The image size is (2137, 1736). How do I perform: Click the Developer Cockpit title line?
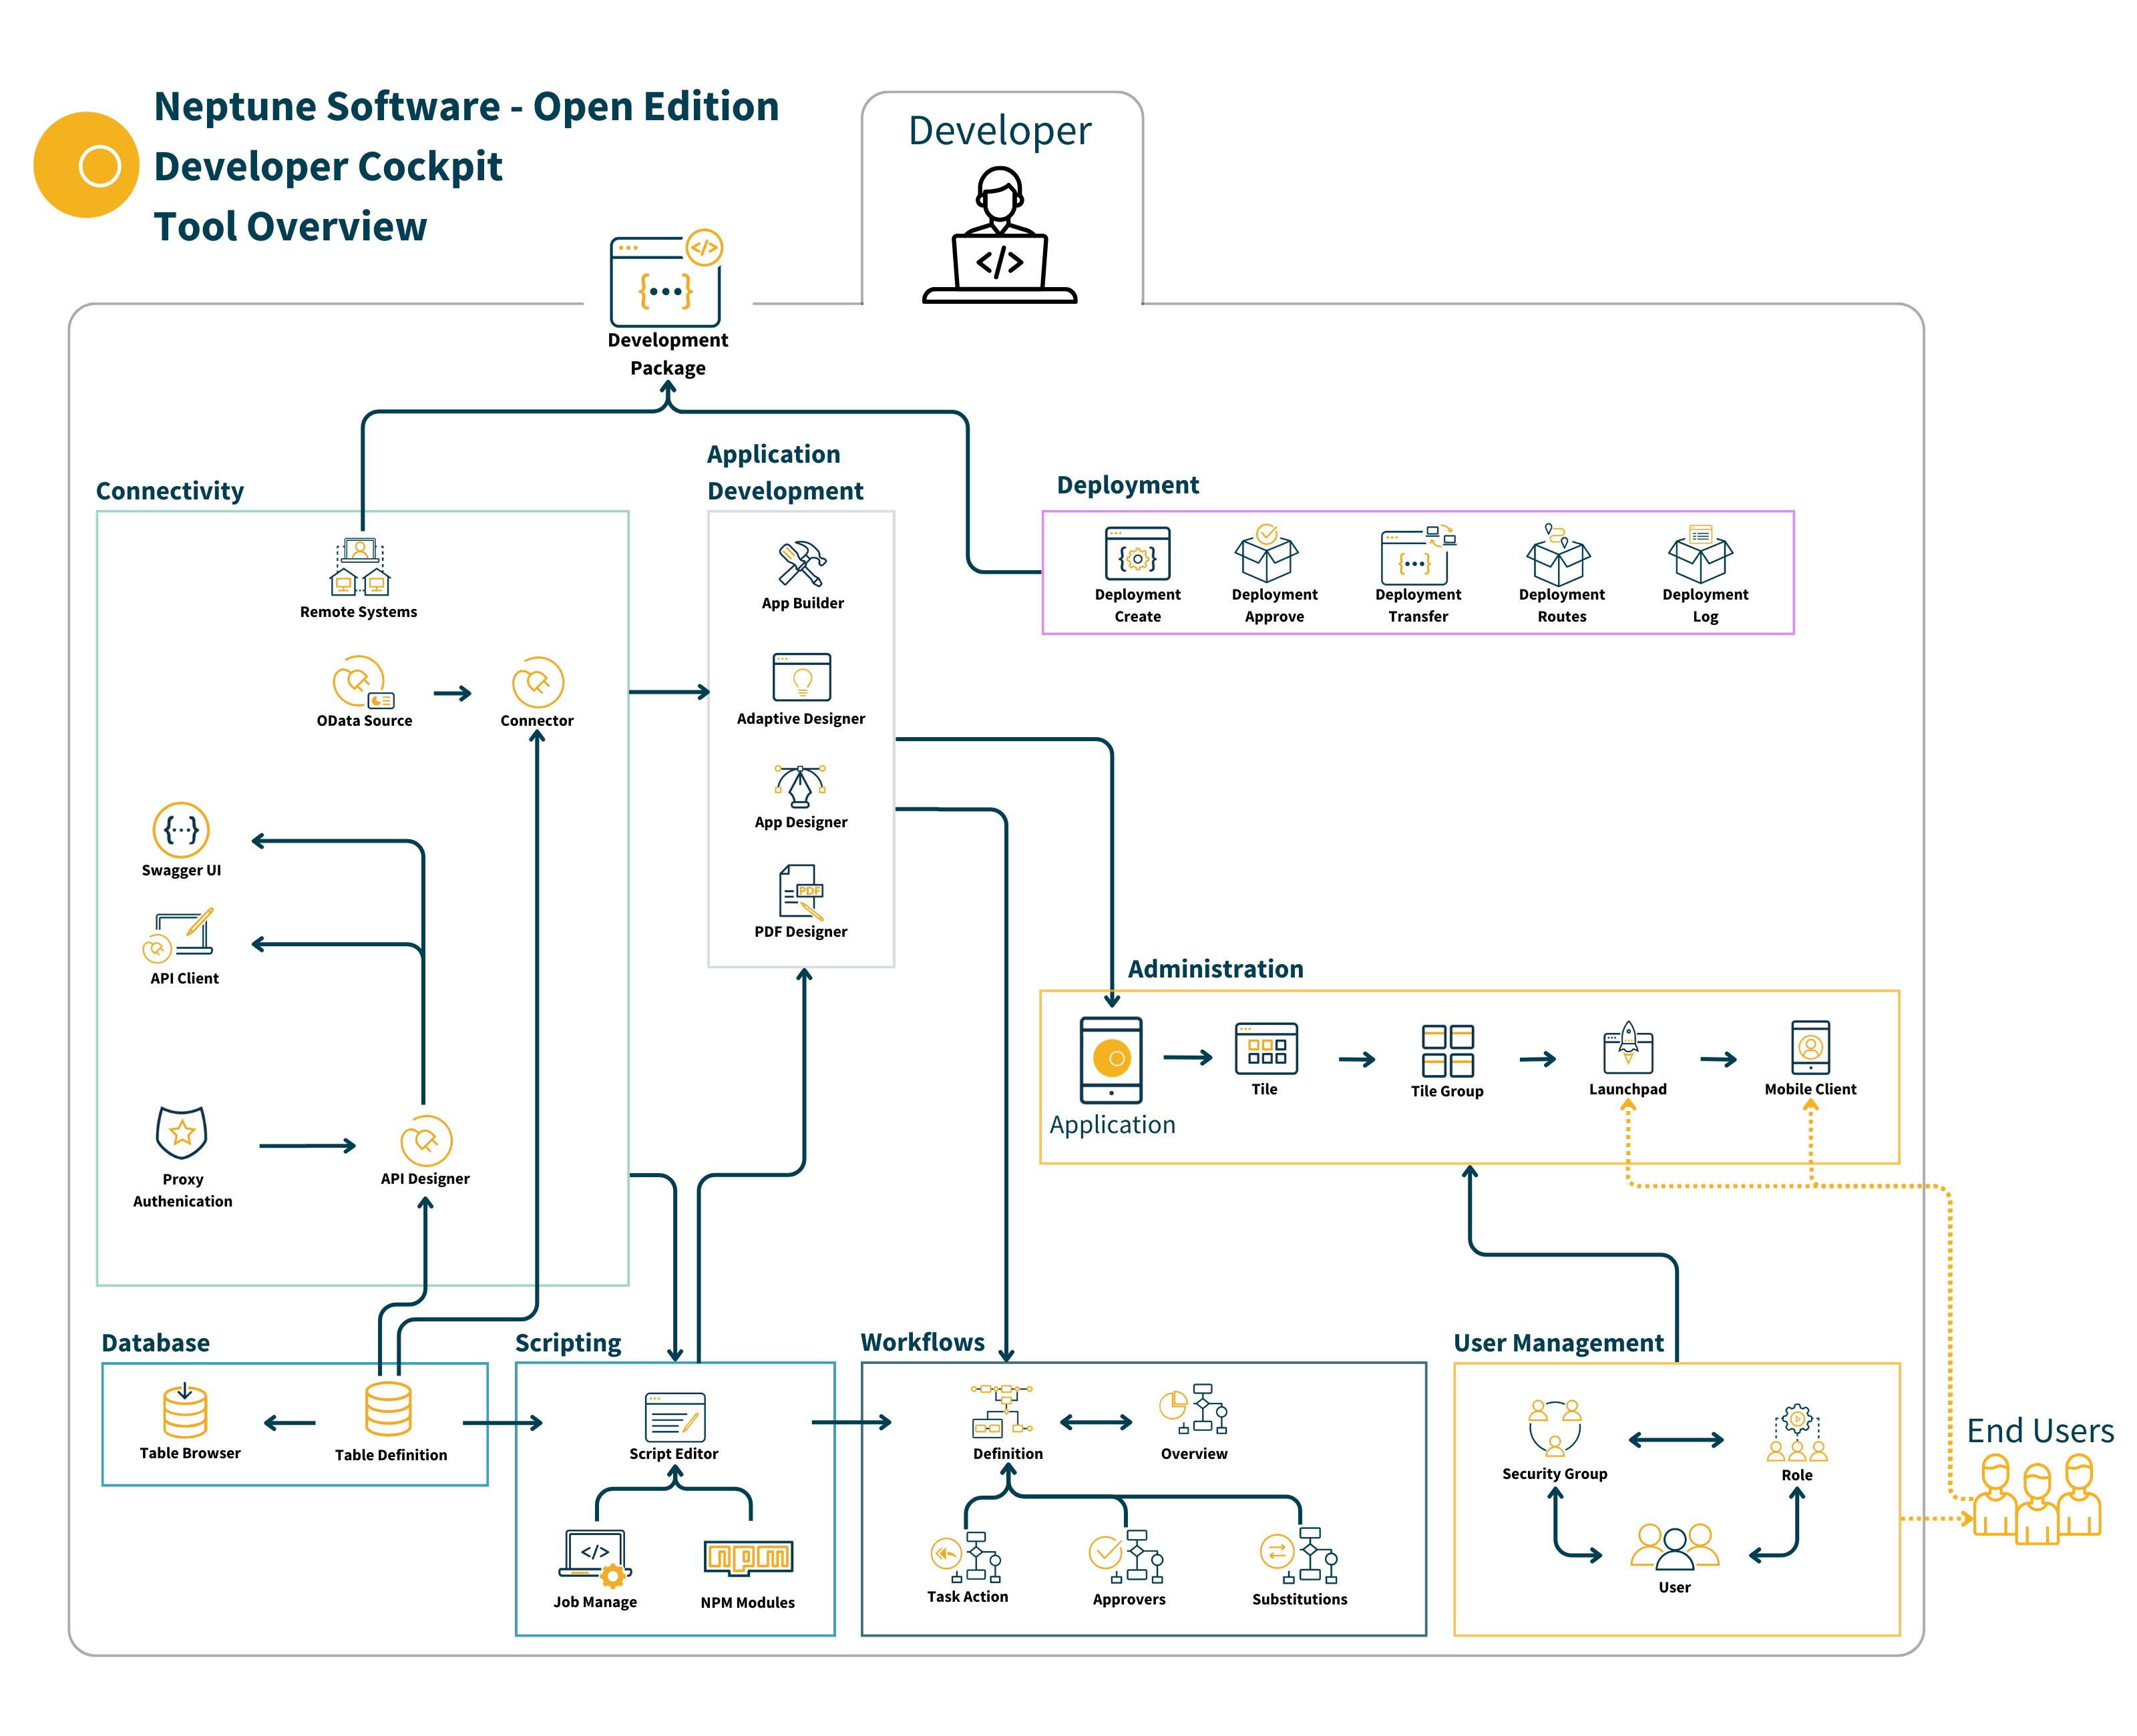pyautogui.click(x=328, y=166)
